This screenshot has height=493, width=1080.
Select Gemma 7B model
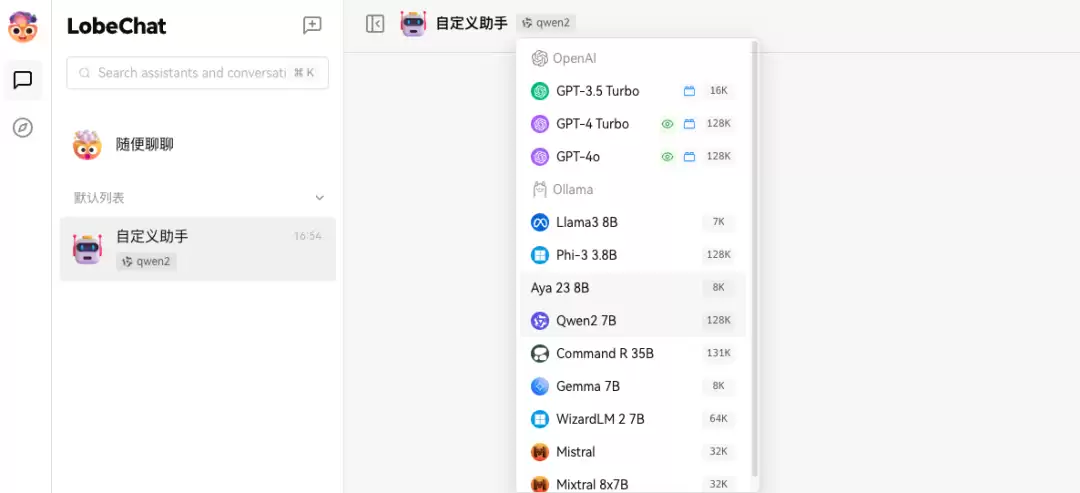pyautogui.click(x=632, y=386)
